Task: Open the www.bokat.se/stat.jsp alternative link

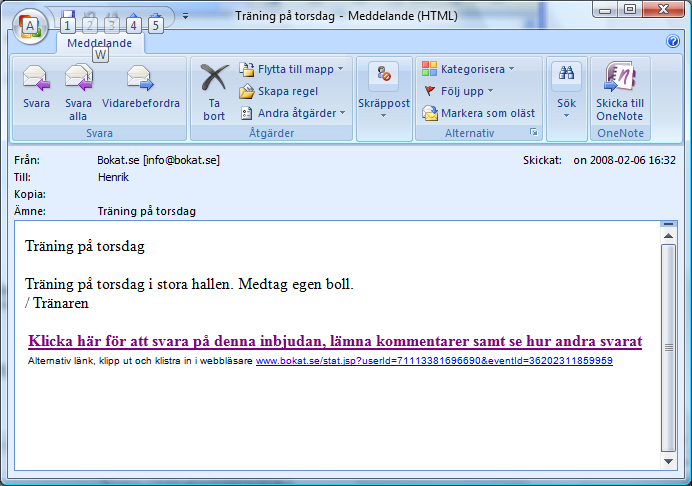Action: 434,361
